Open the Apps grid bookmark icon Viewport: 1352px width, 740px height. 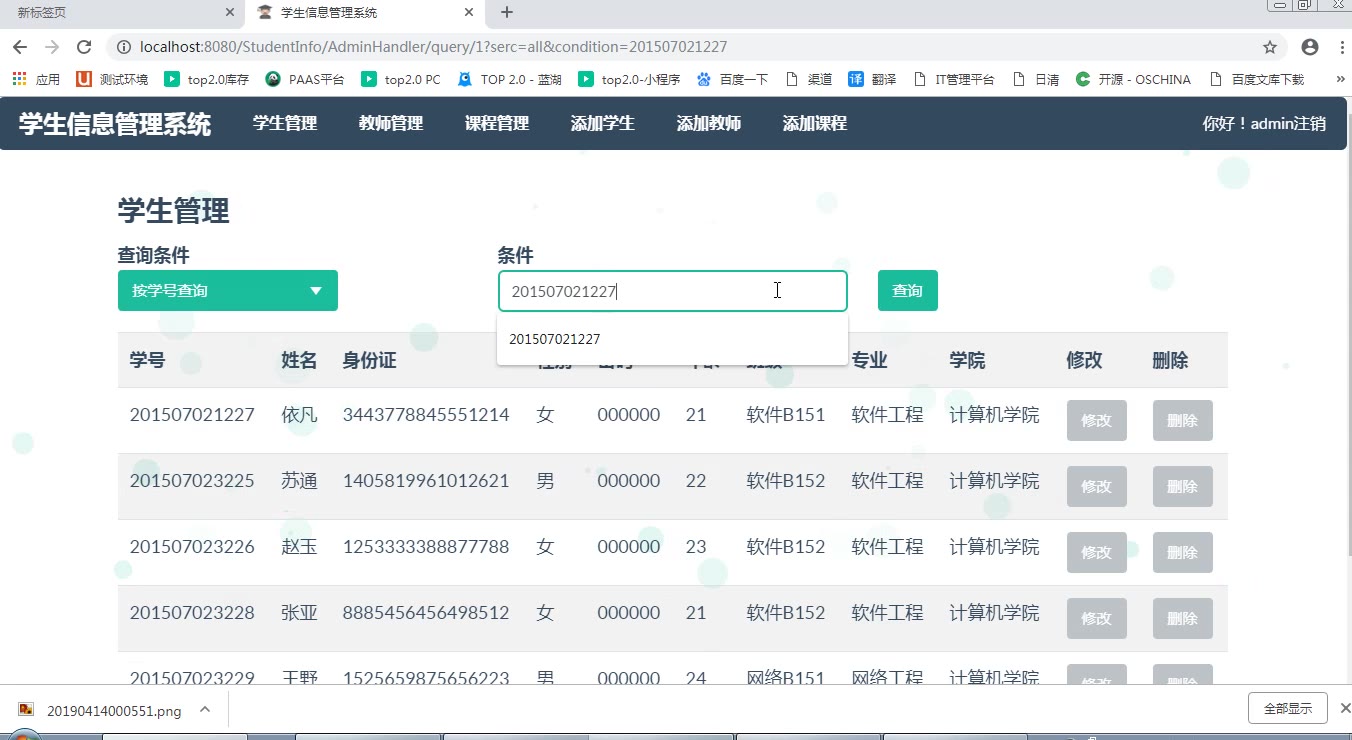pos(19,79)
